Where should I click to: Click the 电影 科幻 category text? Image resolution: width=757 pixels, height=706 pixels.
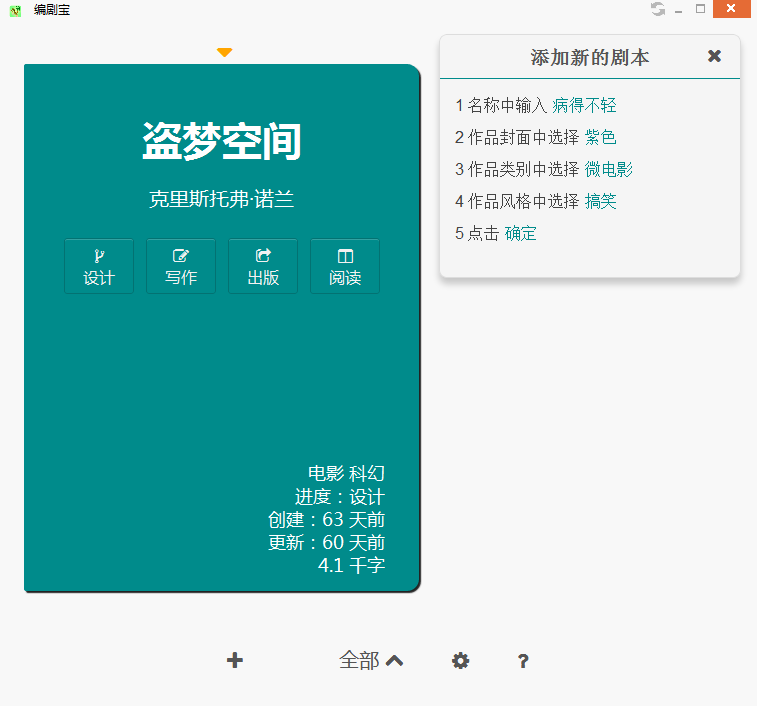[x=346, y=473]
